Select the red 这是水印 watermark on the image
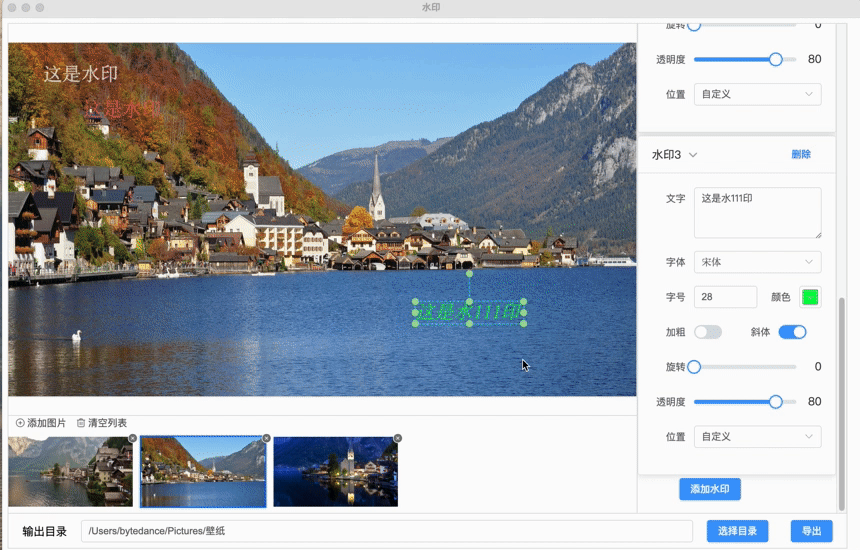The image size is (860, 550). click(x=123, y=109)
